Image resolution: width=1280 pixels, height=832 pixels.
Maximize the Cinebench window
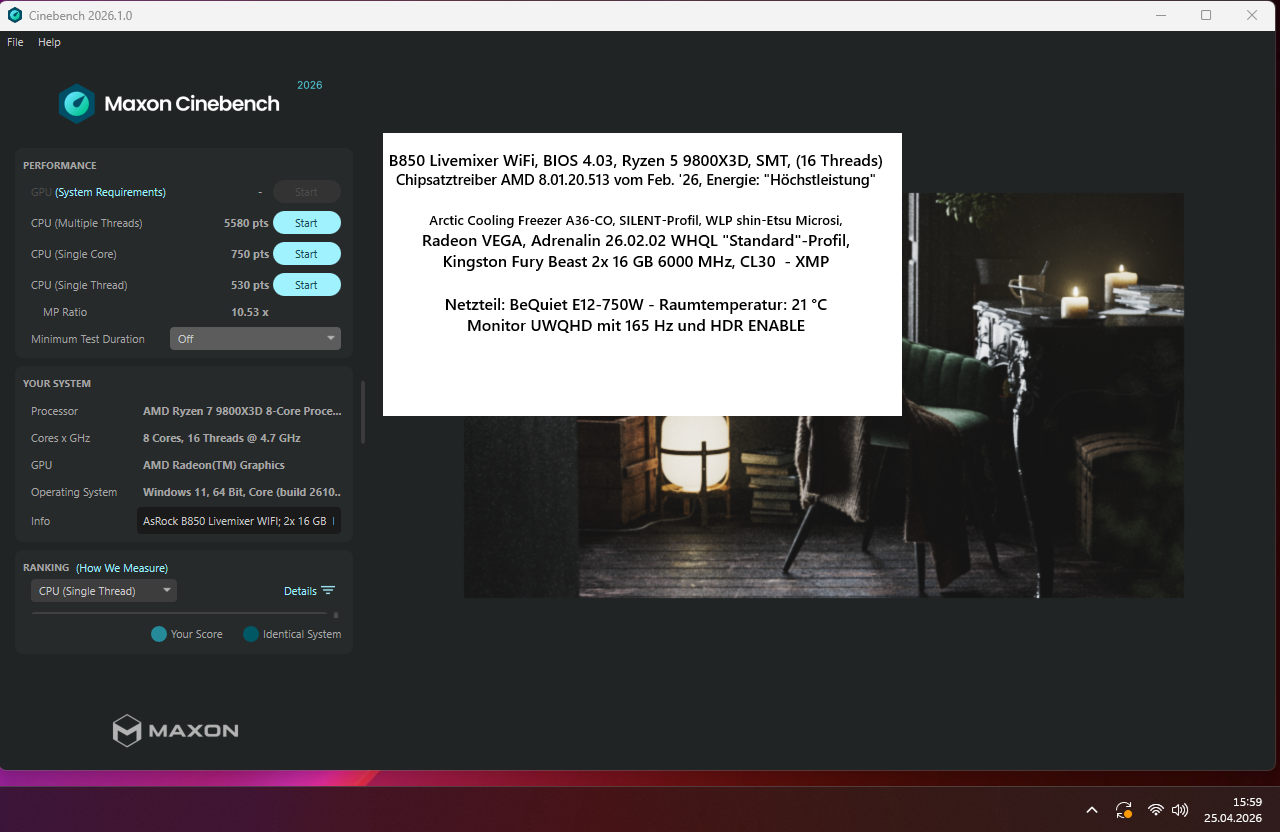click(x=1206, y=15)
